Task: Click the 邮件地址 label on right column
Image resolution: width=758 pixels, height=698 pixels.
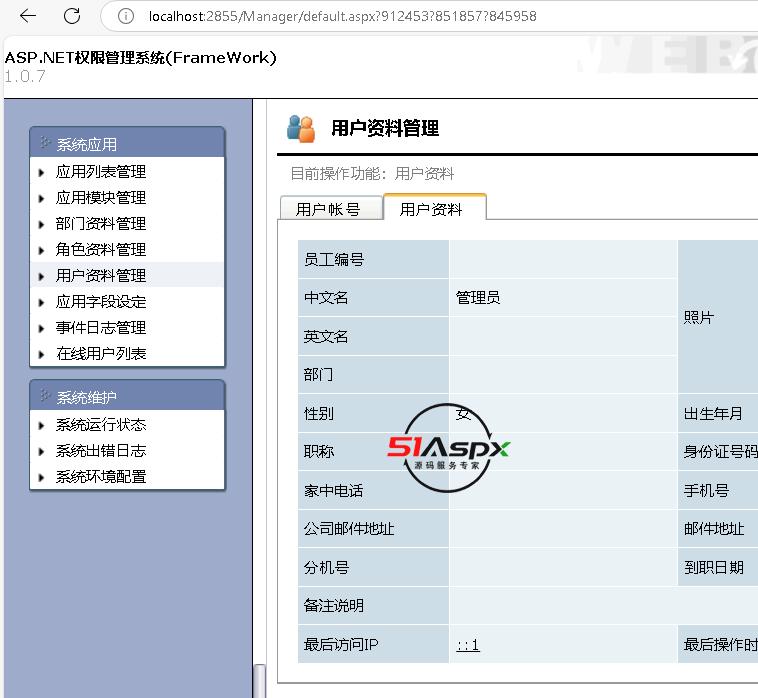Action: pyautogui.click(x=718, y=528)
